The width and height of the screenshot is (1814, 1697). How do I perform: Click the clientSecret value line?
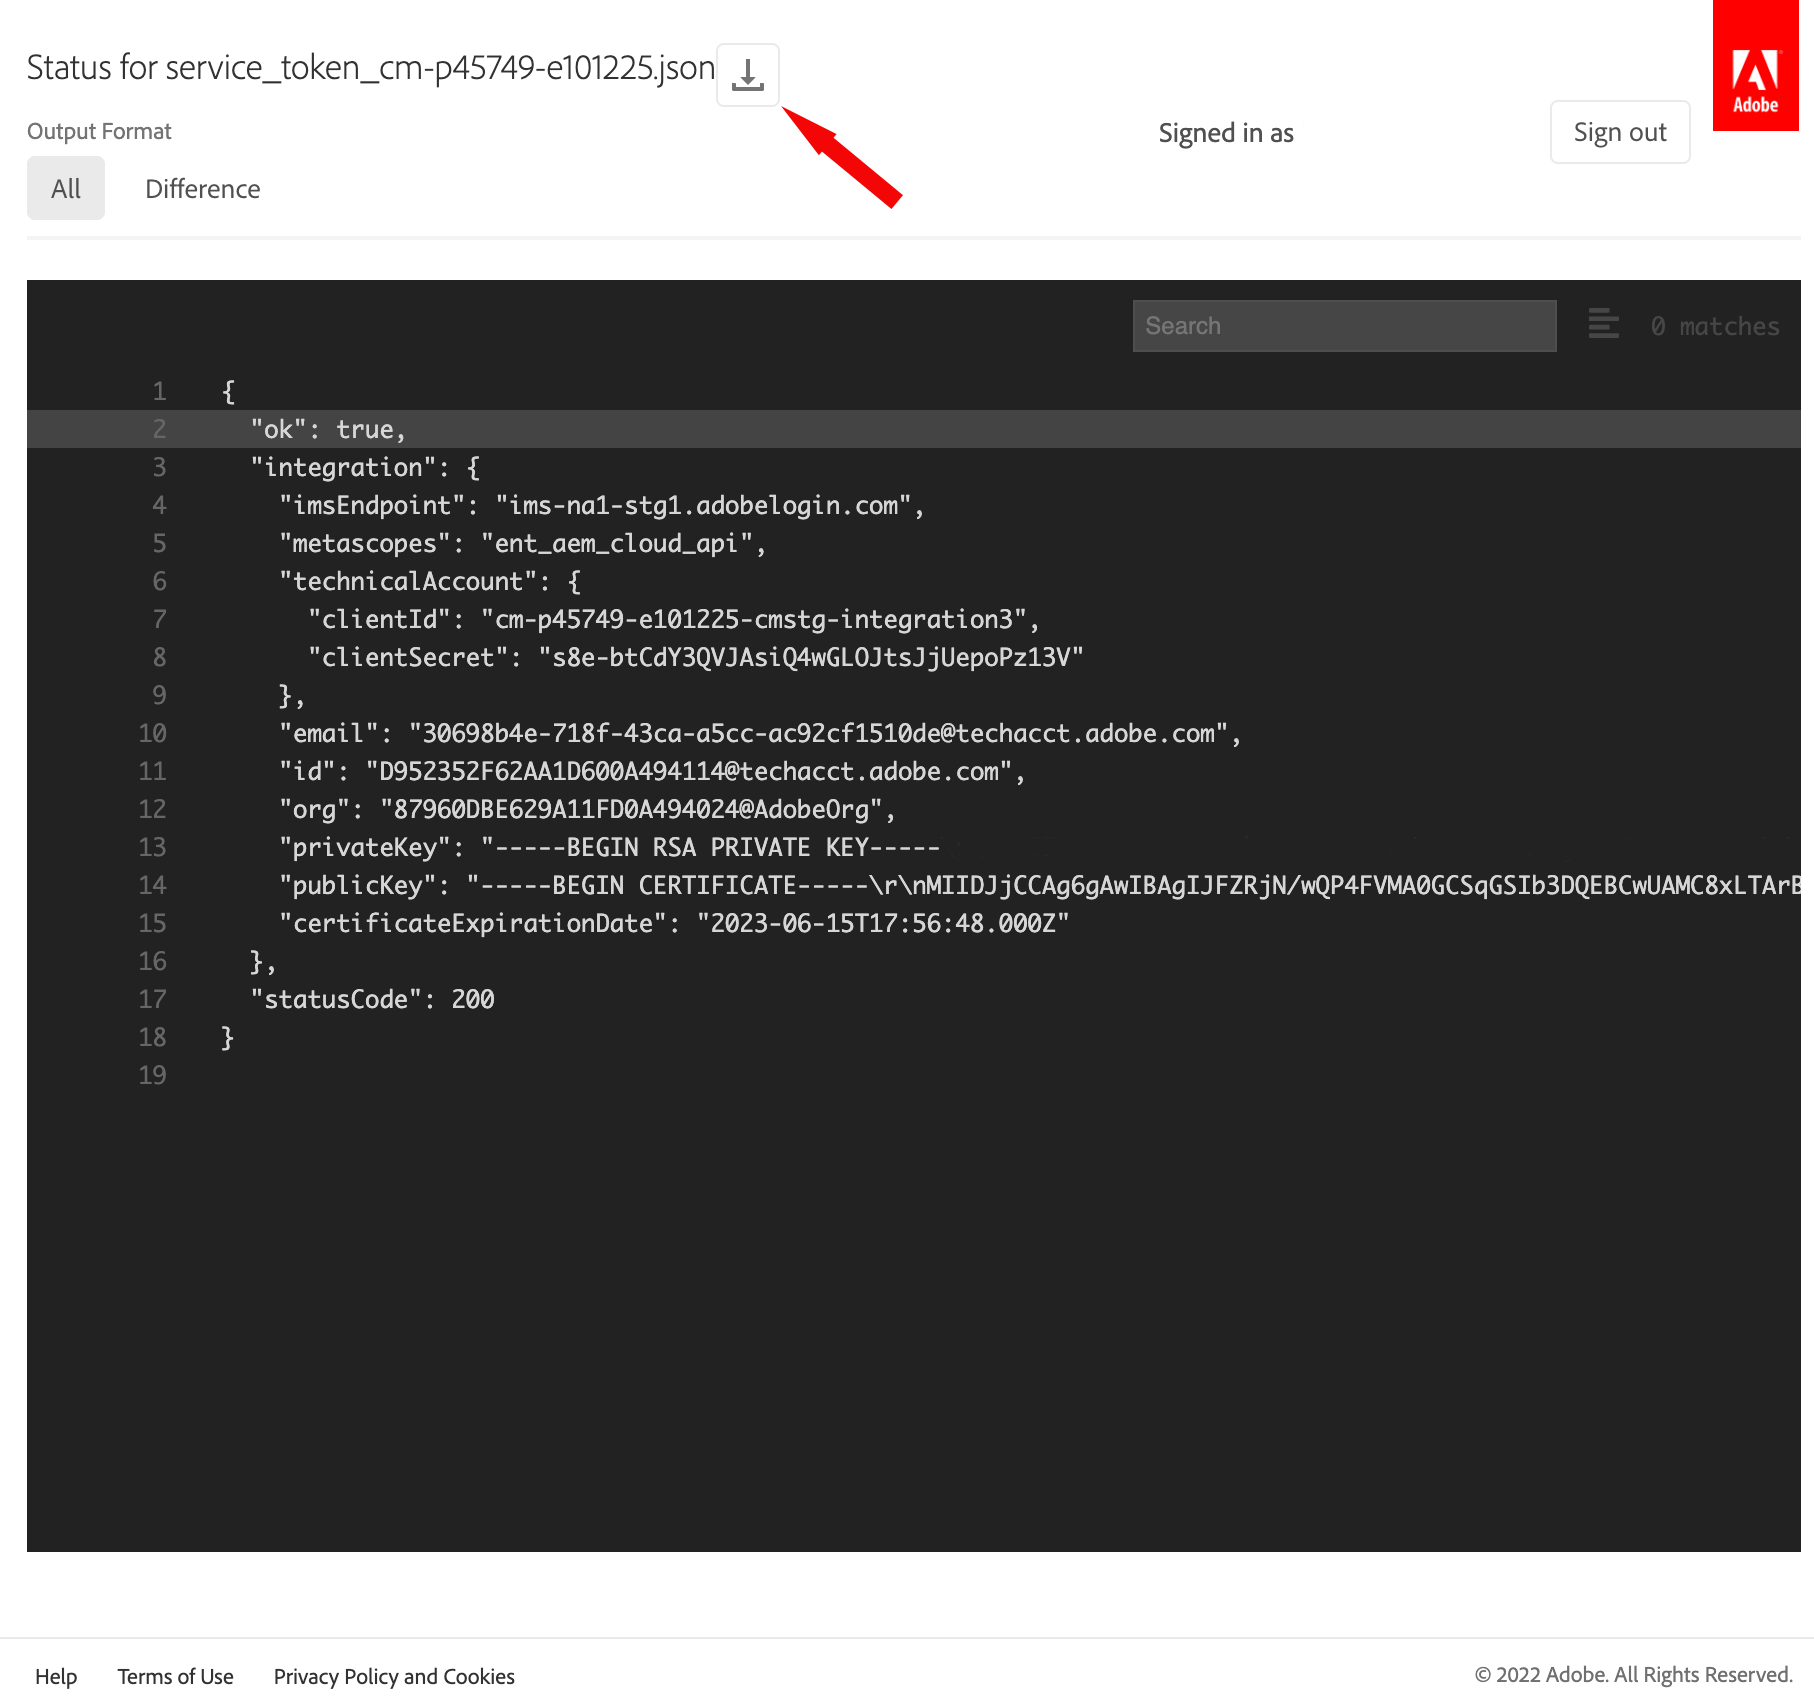(x=696, y=657)
